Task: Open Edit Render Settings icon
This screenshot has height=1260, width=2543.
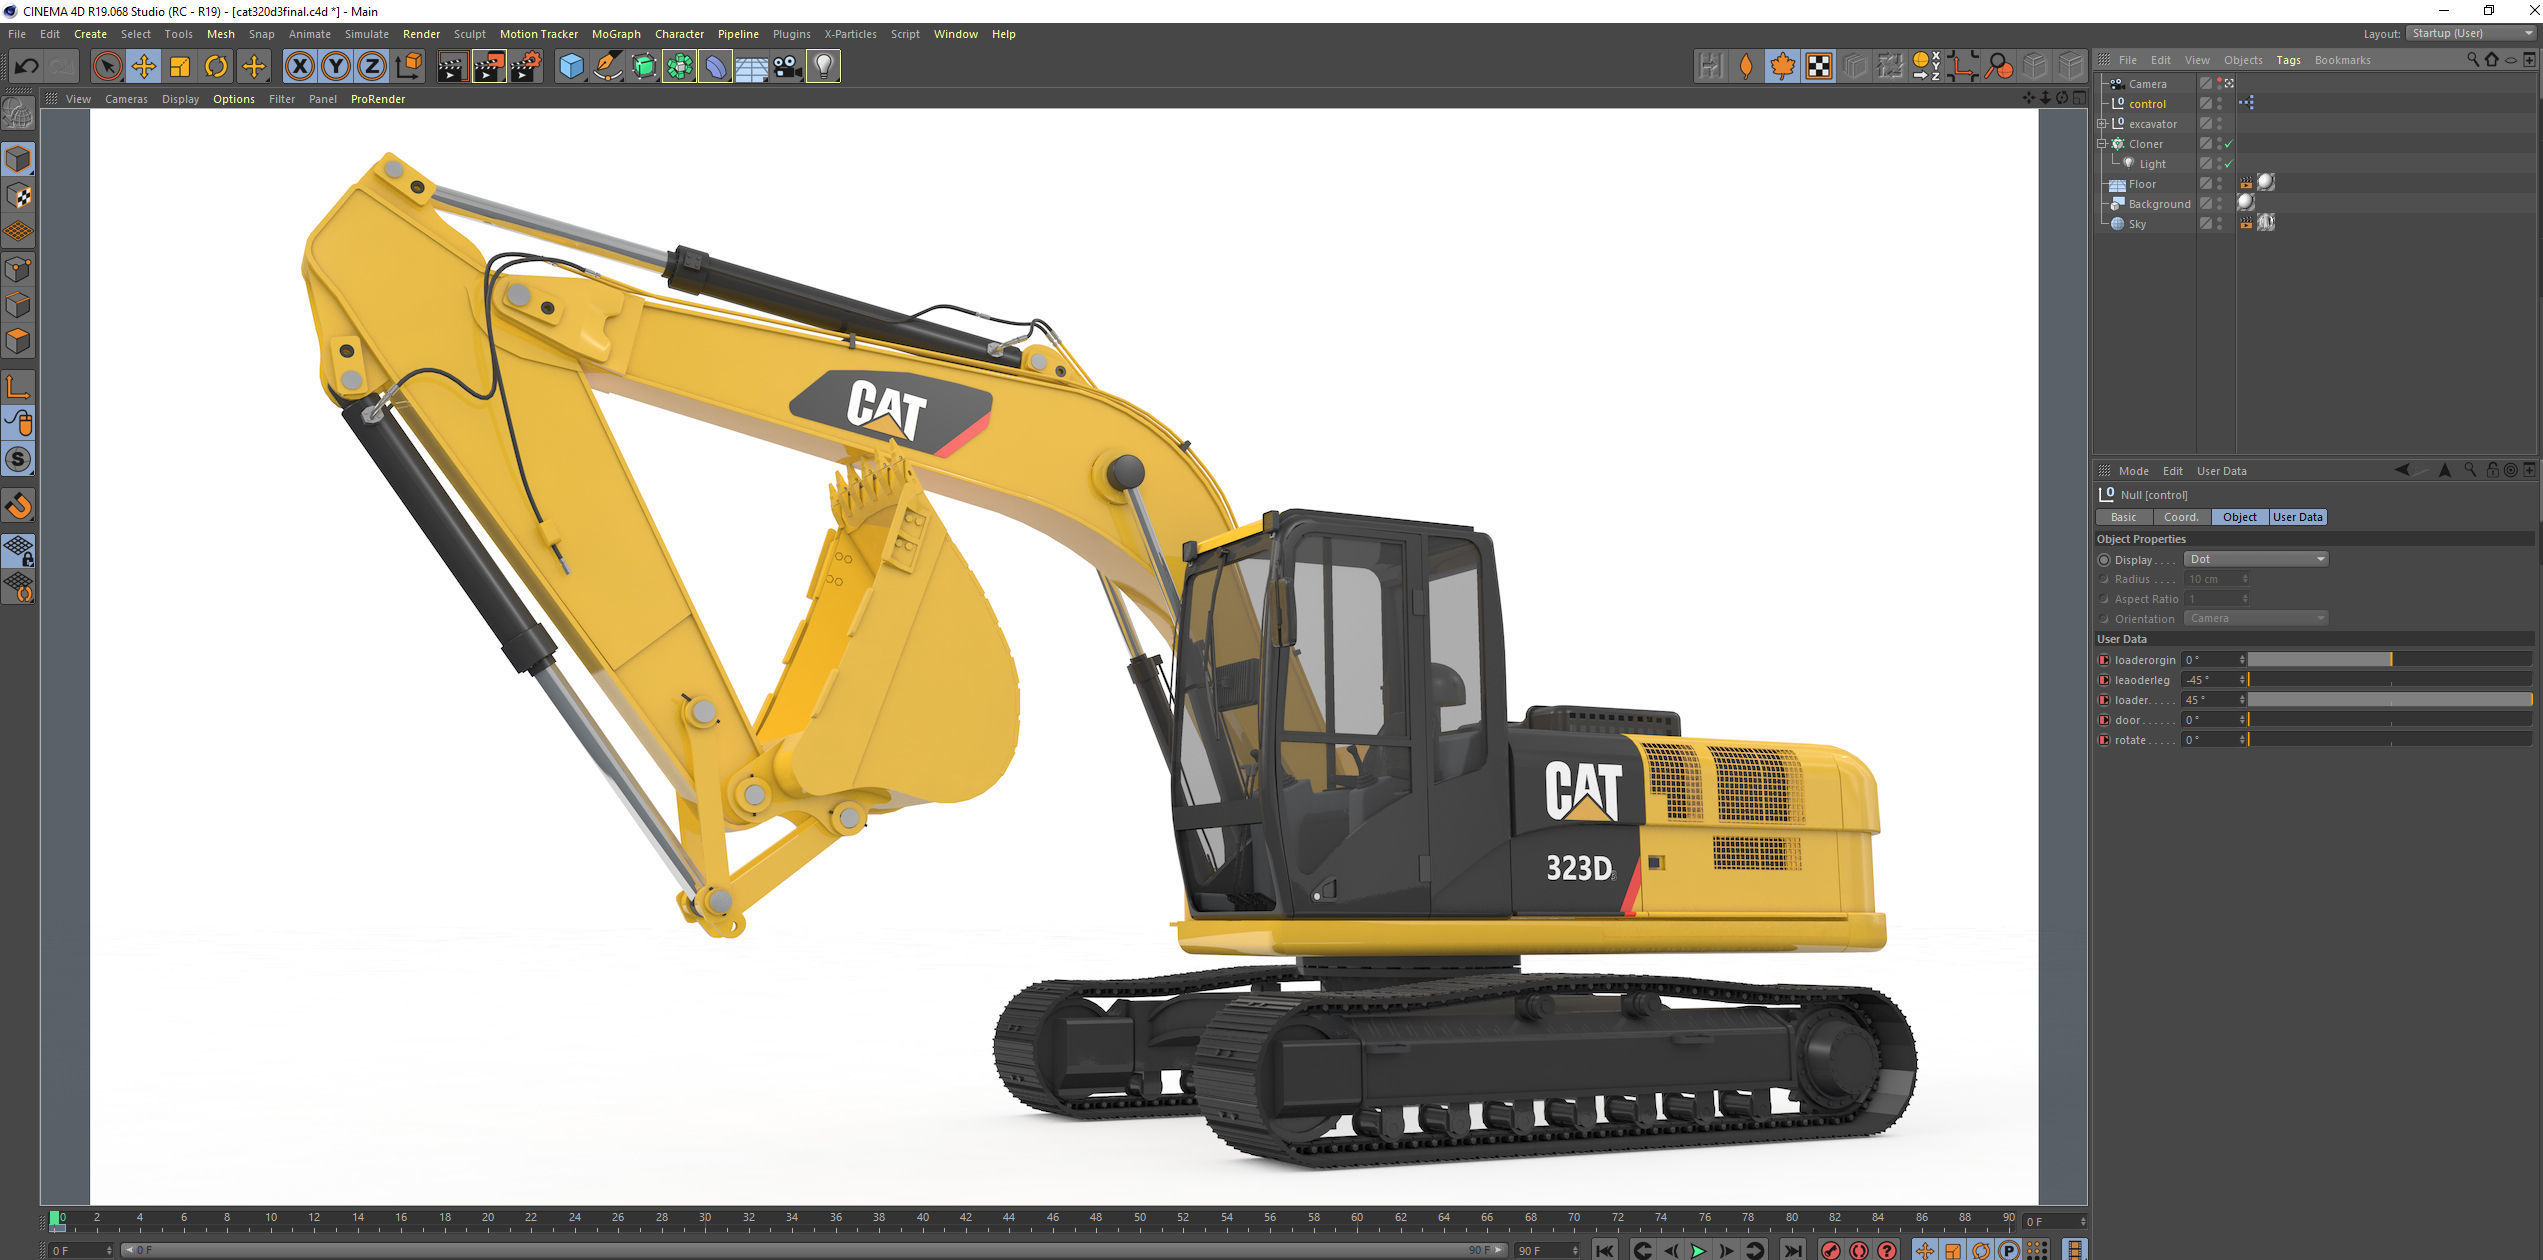Action: point(526,67)
